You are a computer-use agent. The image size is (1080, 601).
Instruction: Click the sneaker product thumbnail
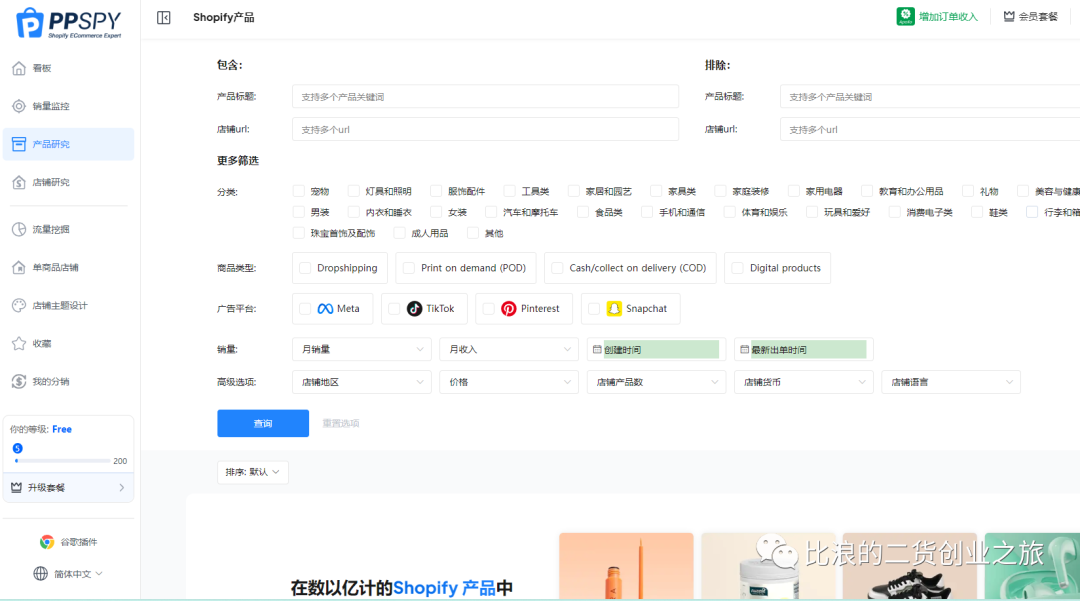(909, 566)
